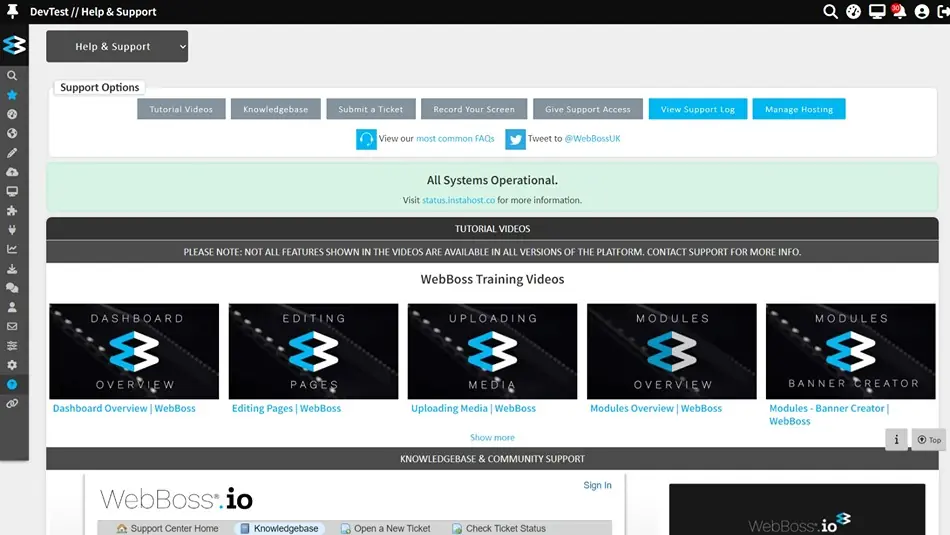Open the Dashboard Overview video thumbnail
950x535 pixels.
(134, 351)
